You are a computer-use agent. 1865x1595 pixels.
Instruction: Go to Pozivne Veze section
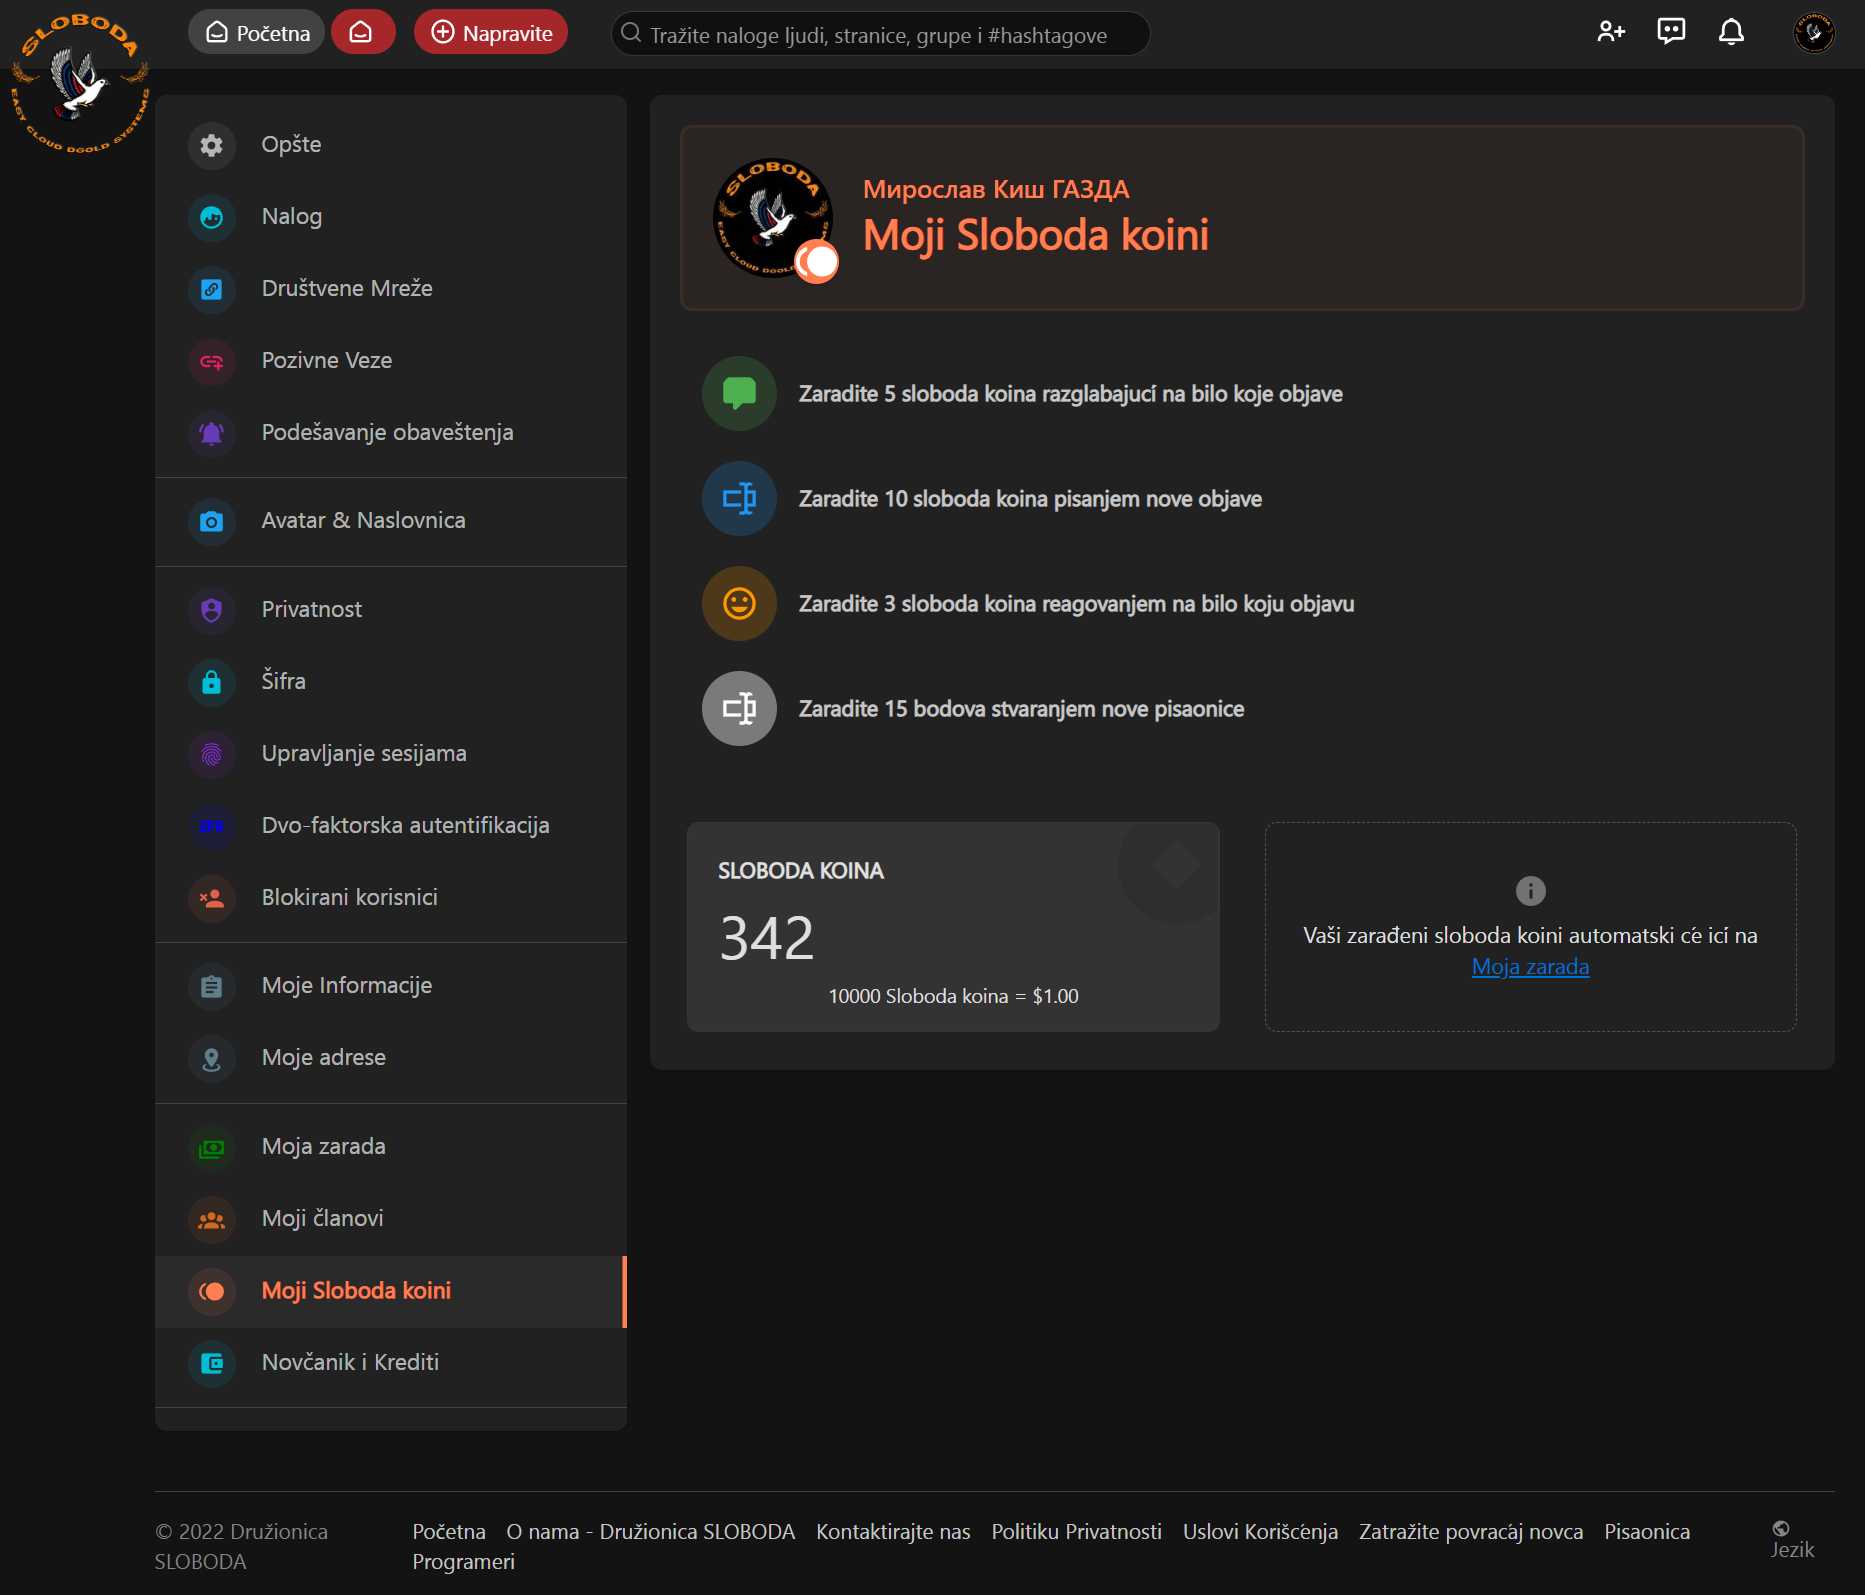click(x=391, y=361)
